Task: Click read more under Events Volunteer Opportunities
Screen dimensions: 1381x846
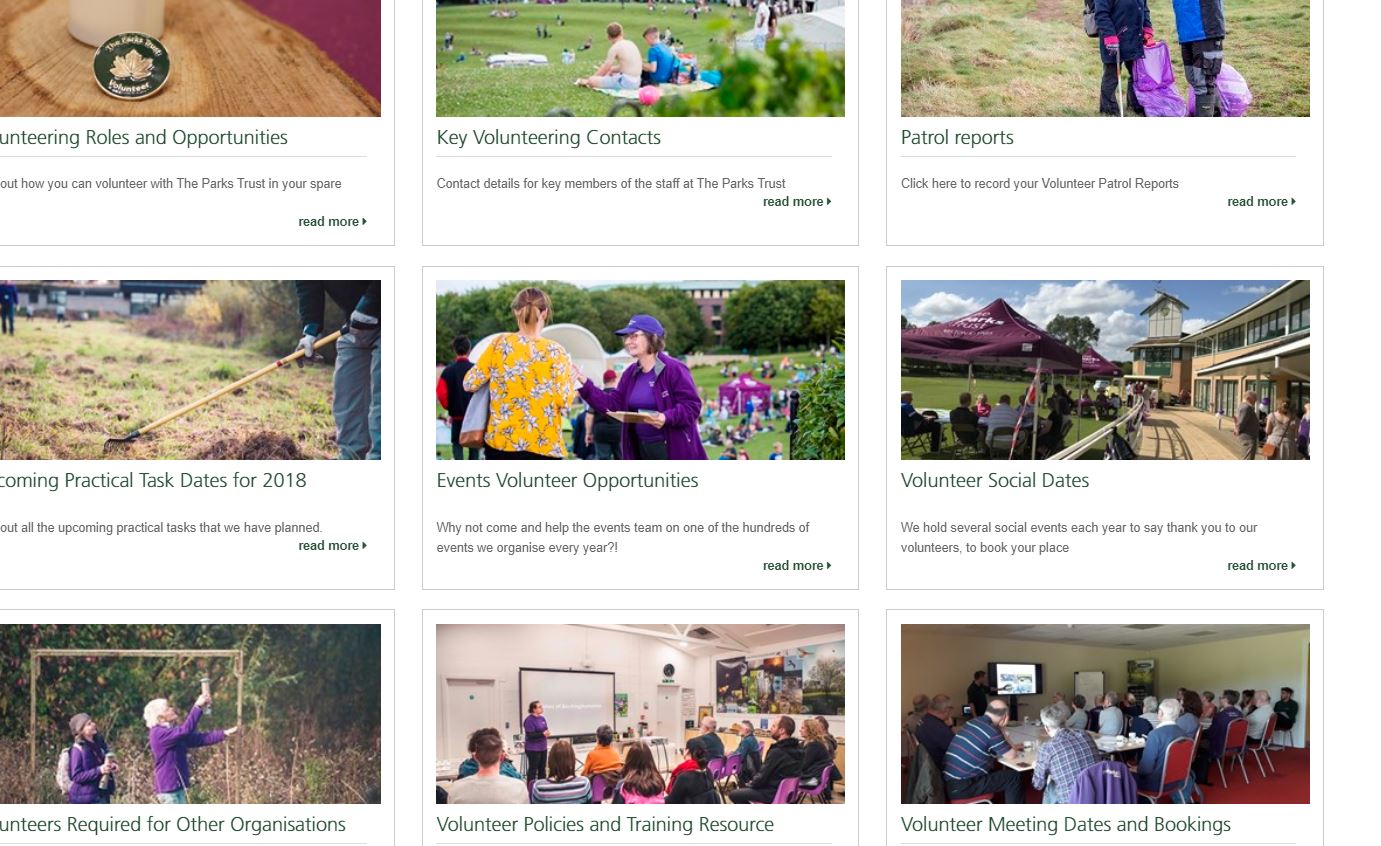Action: (797, 566)
